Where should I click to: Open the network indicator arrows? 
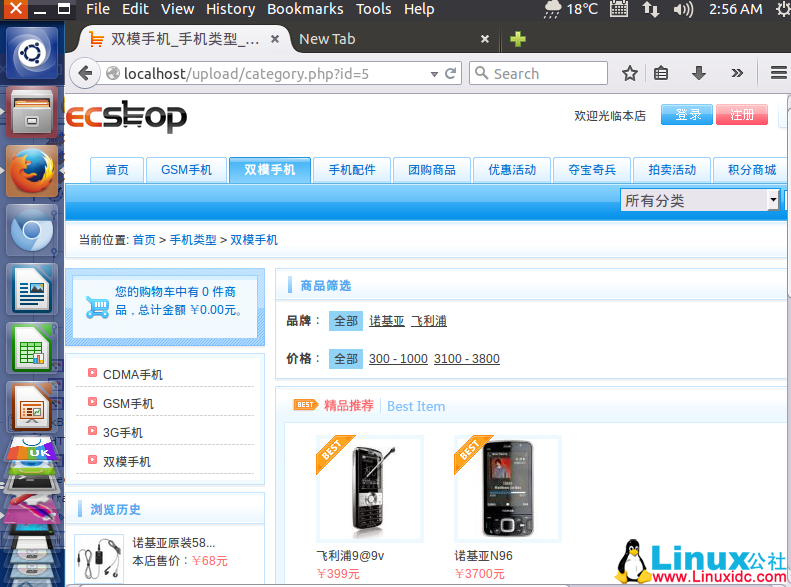pyautogui.click(x=650, y=9)
